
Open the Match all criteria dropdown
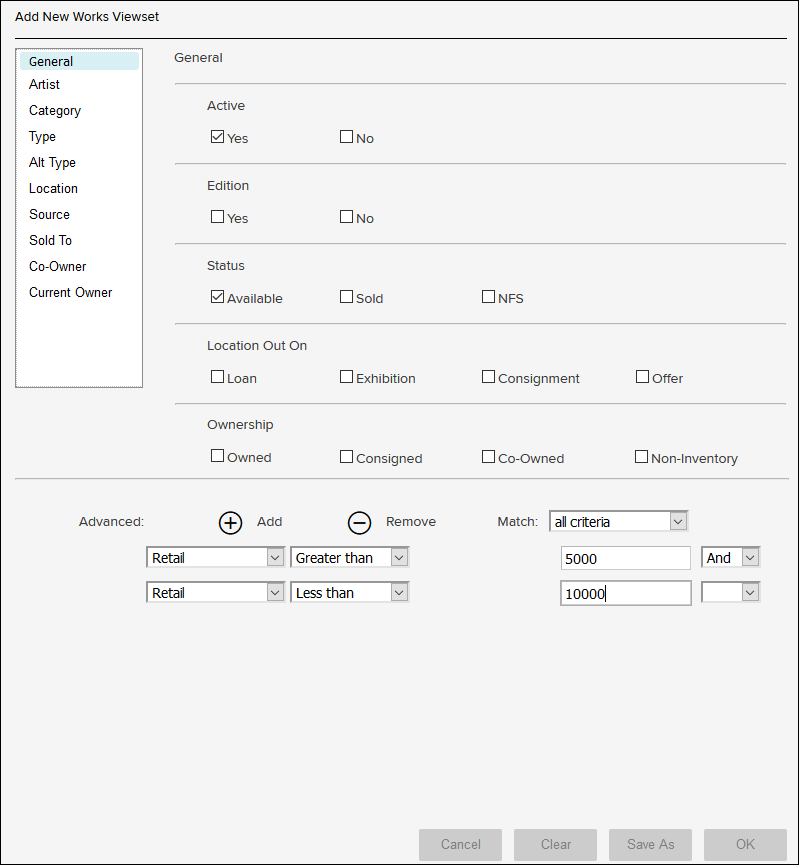pos(618,521)
